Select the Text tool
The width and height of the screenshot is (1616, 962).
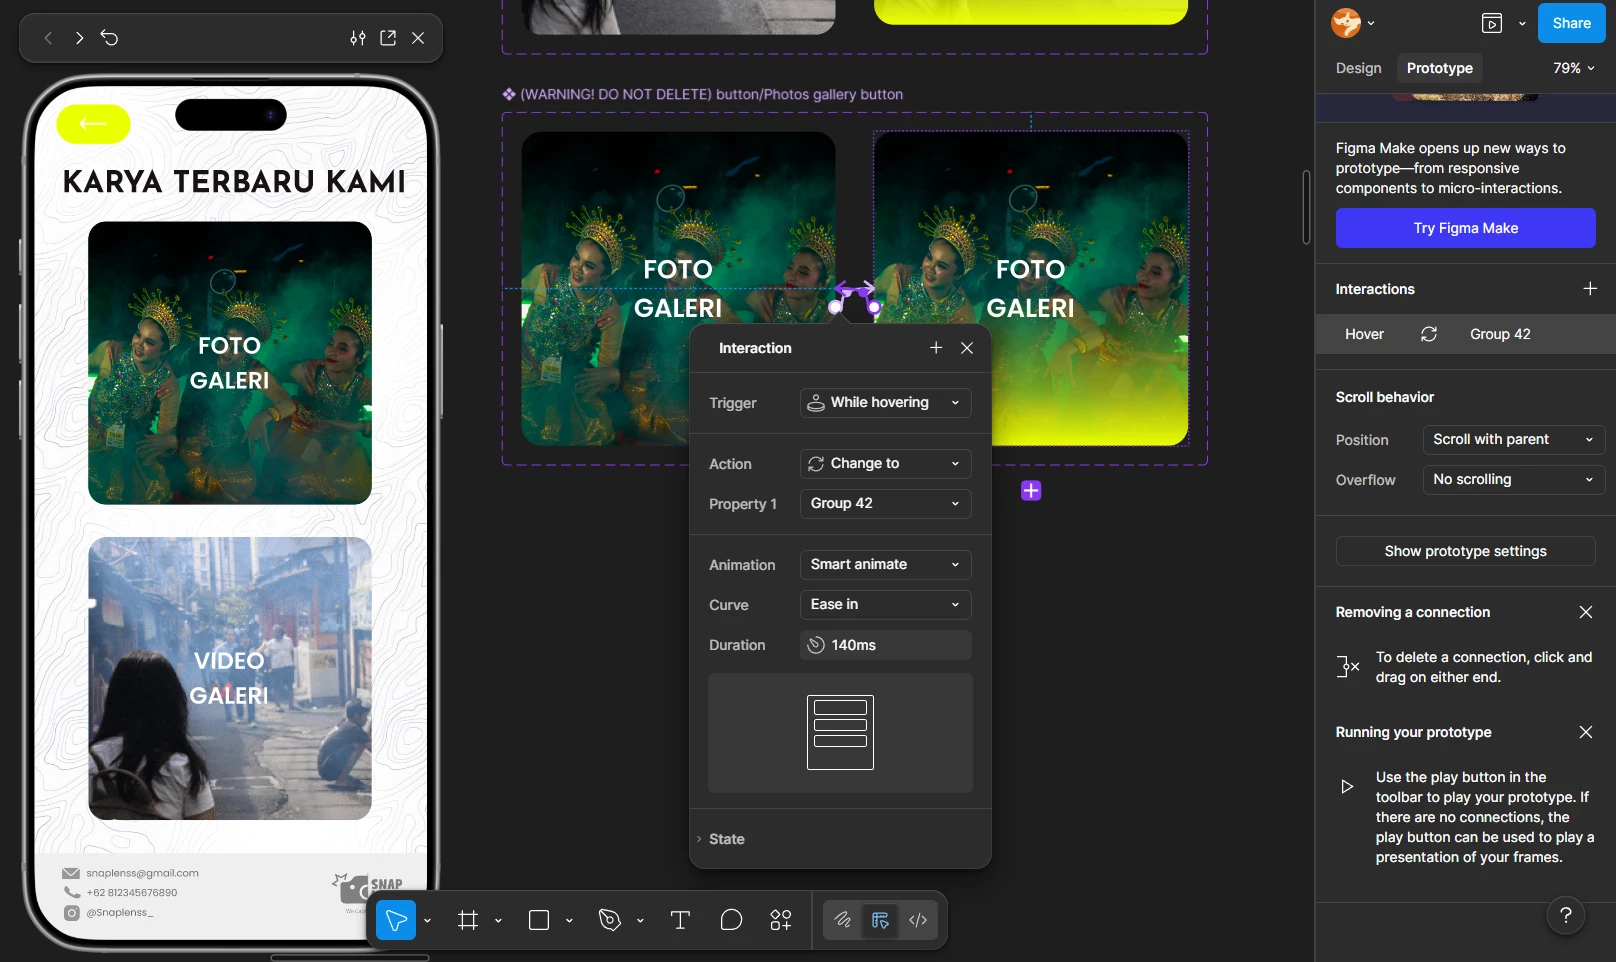(x=680, y=920)
